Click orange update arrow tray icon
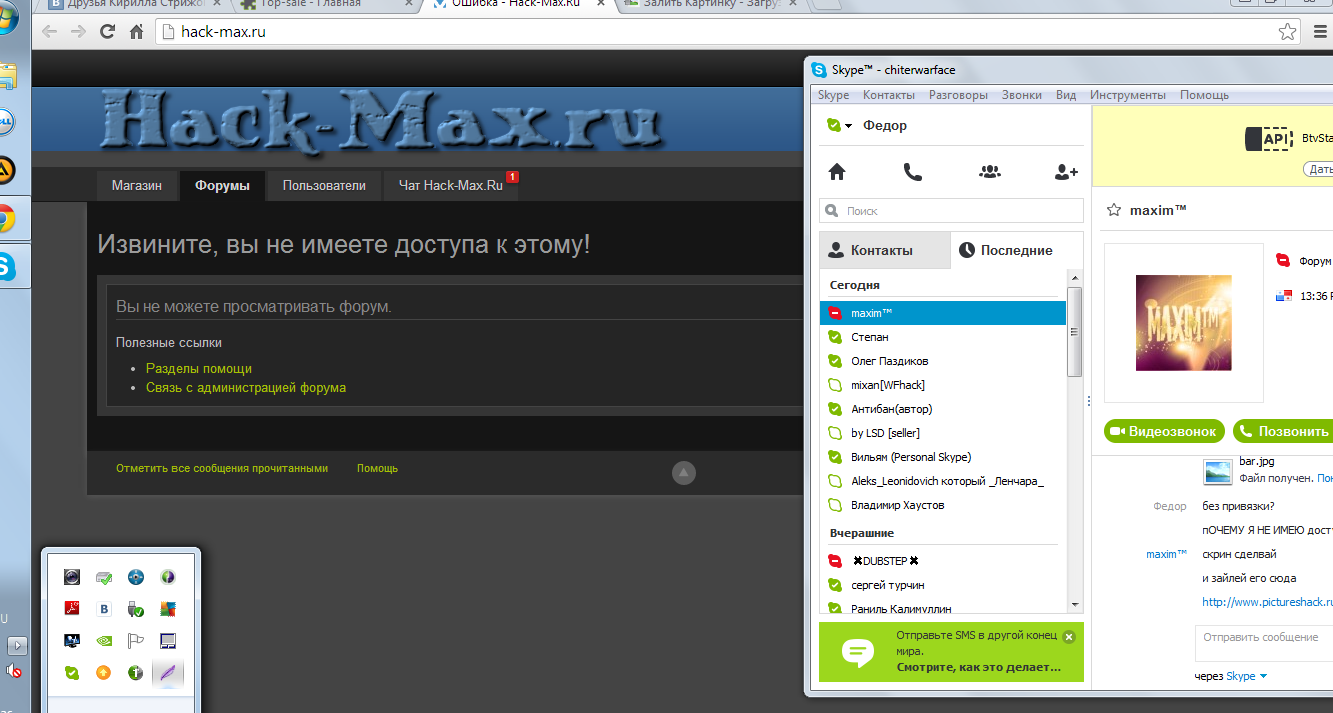 (x=104, y=673)
